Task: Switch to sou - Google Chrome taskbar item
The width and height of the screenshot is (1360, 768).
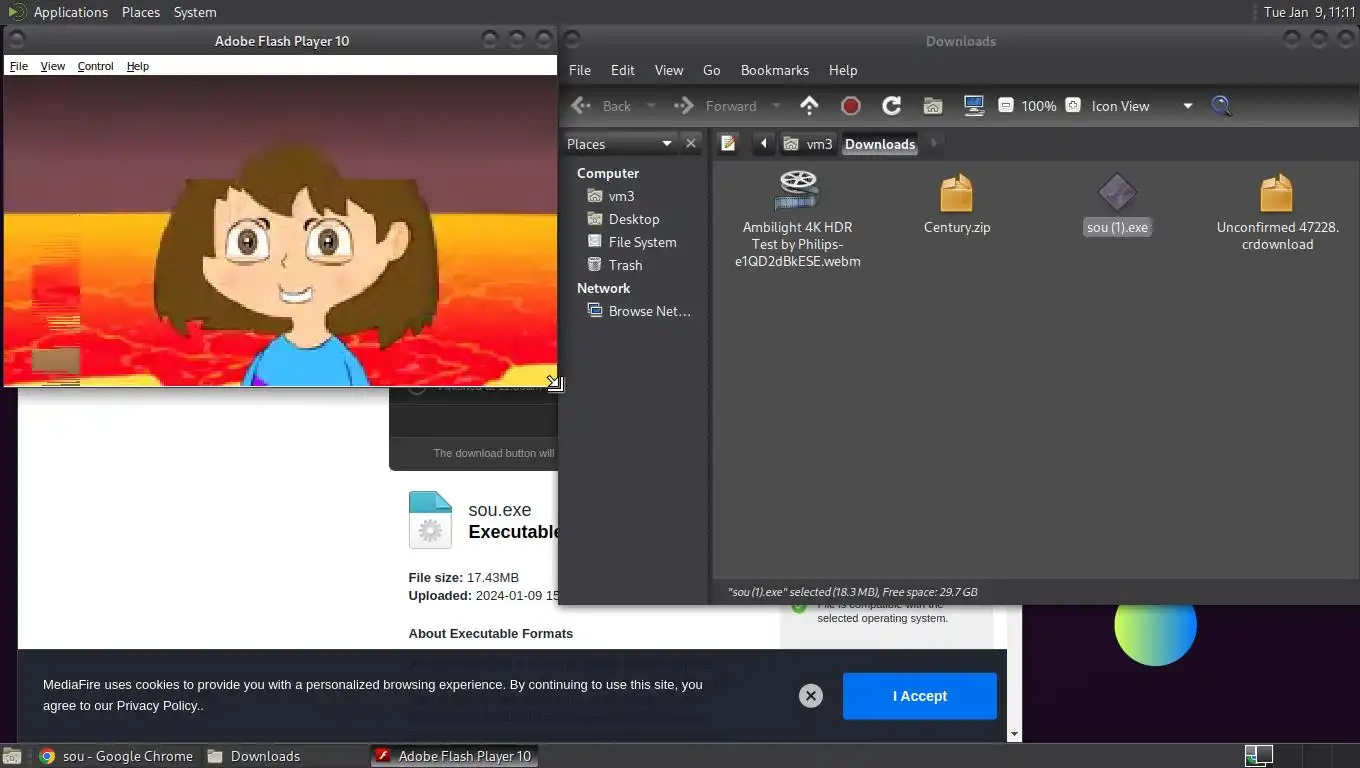Action: click(116, 756)
